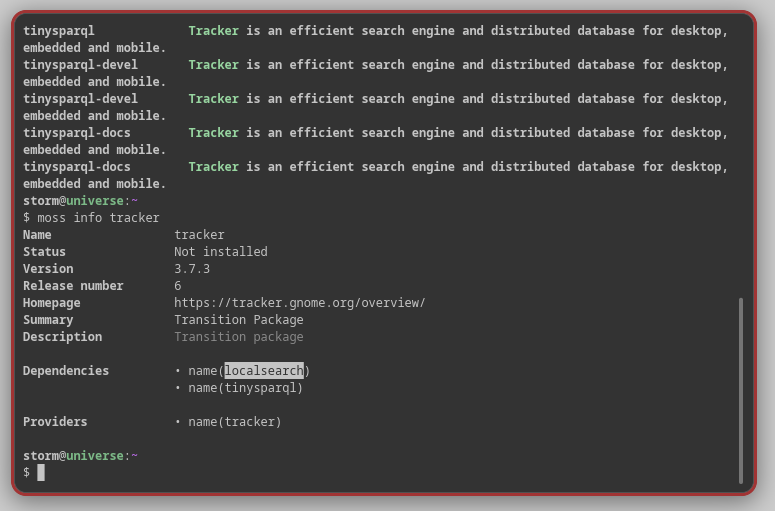
Task: Click the Version field label
Action: click(x=48, y=269)
